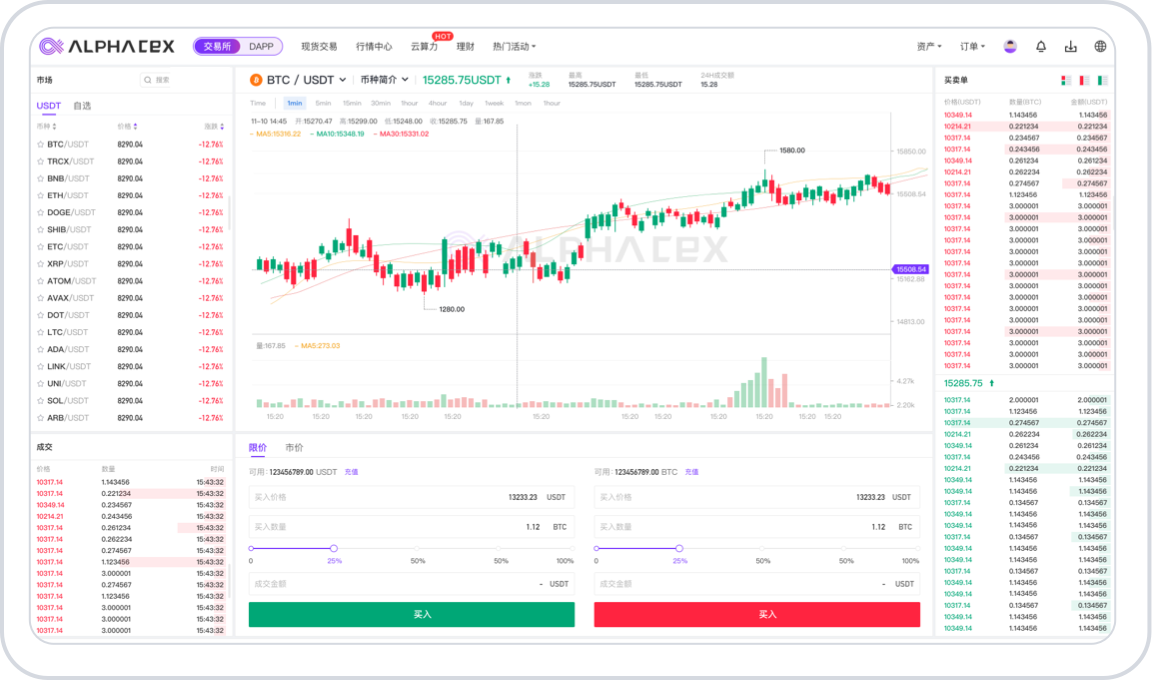Star the DOGE/USDT trading pair

39,212
